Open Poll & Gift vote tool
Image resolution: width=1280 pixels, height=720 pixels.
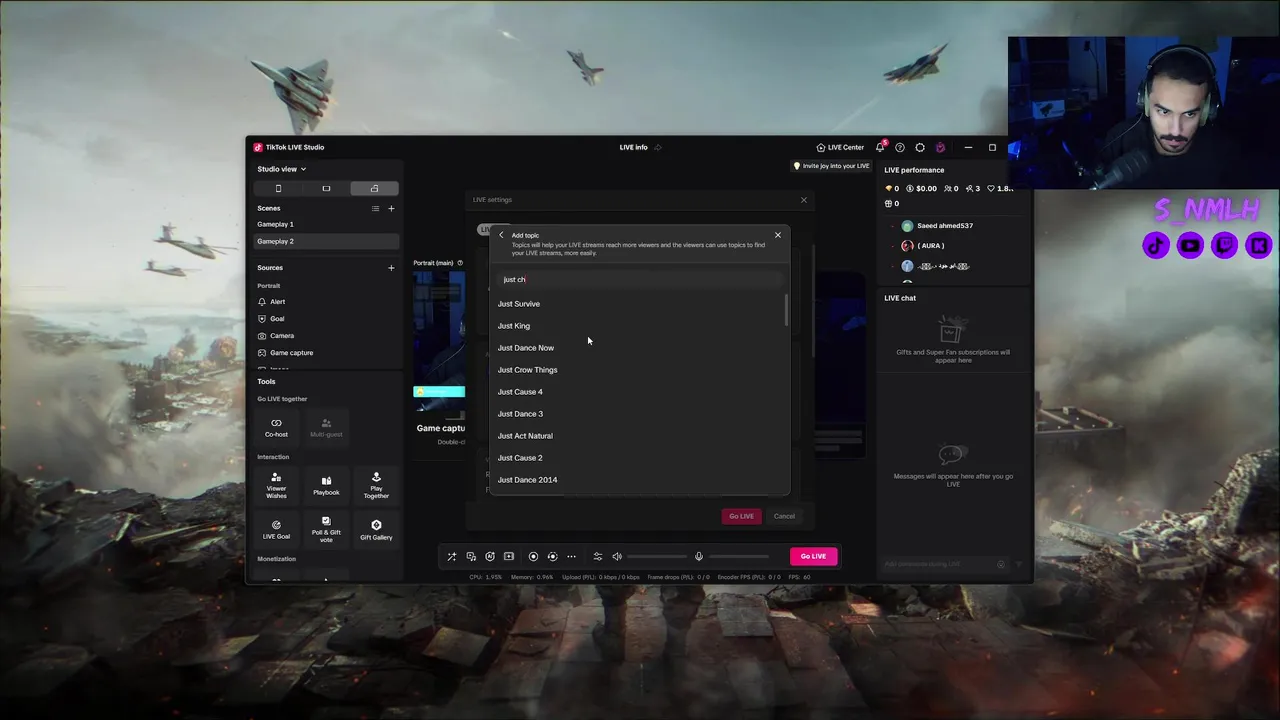(326, 530)
